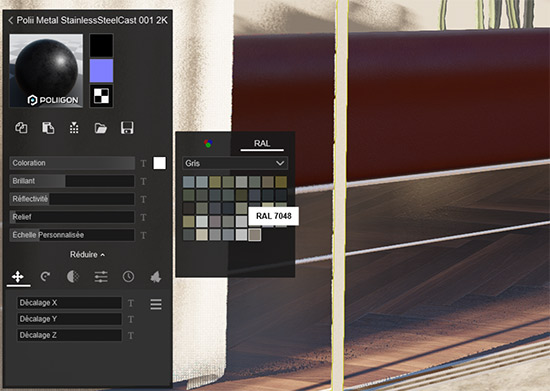Click the Décalage X field

[69, 303]
